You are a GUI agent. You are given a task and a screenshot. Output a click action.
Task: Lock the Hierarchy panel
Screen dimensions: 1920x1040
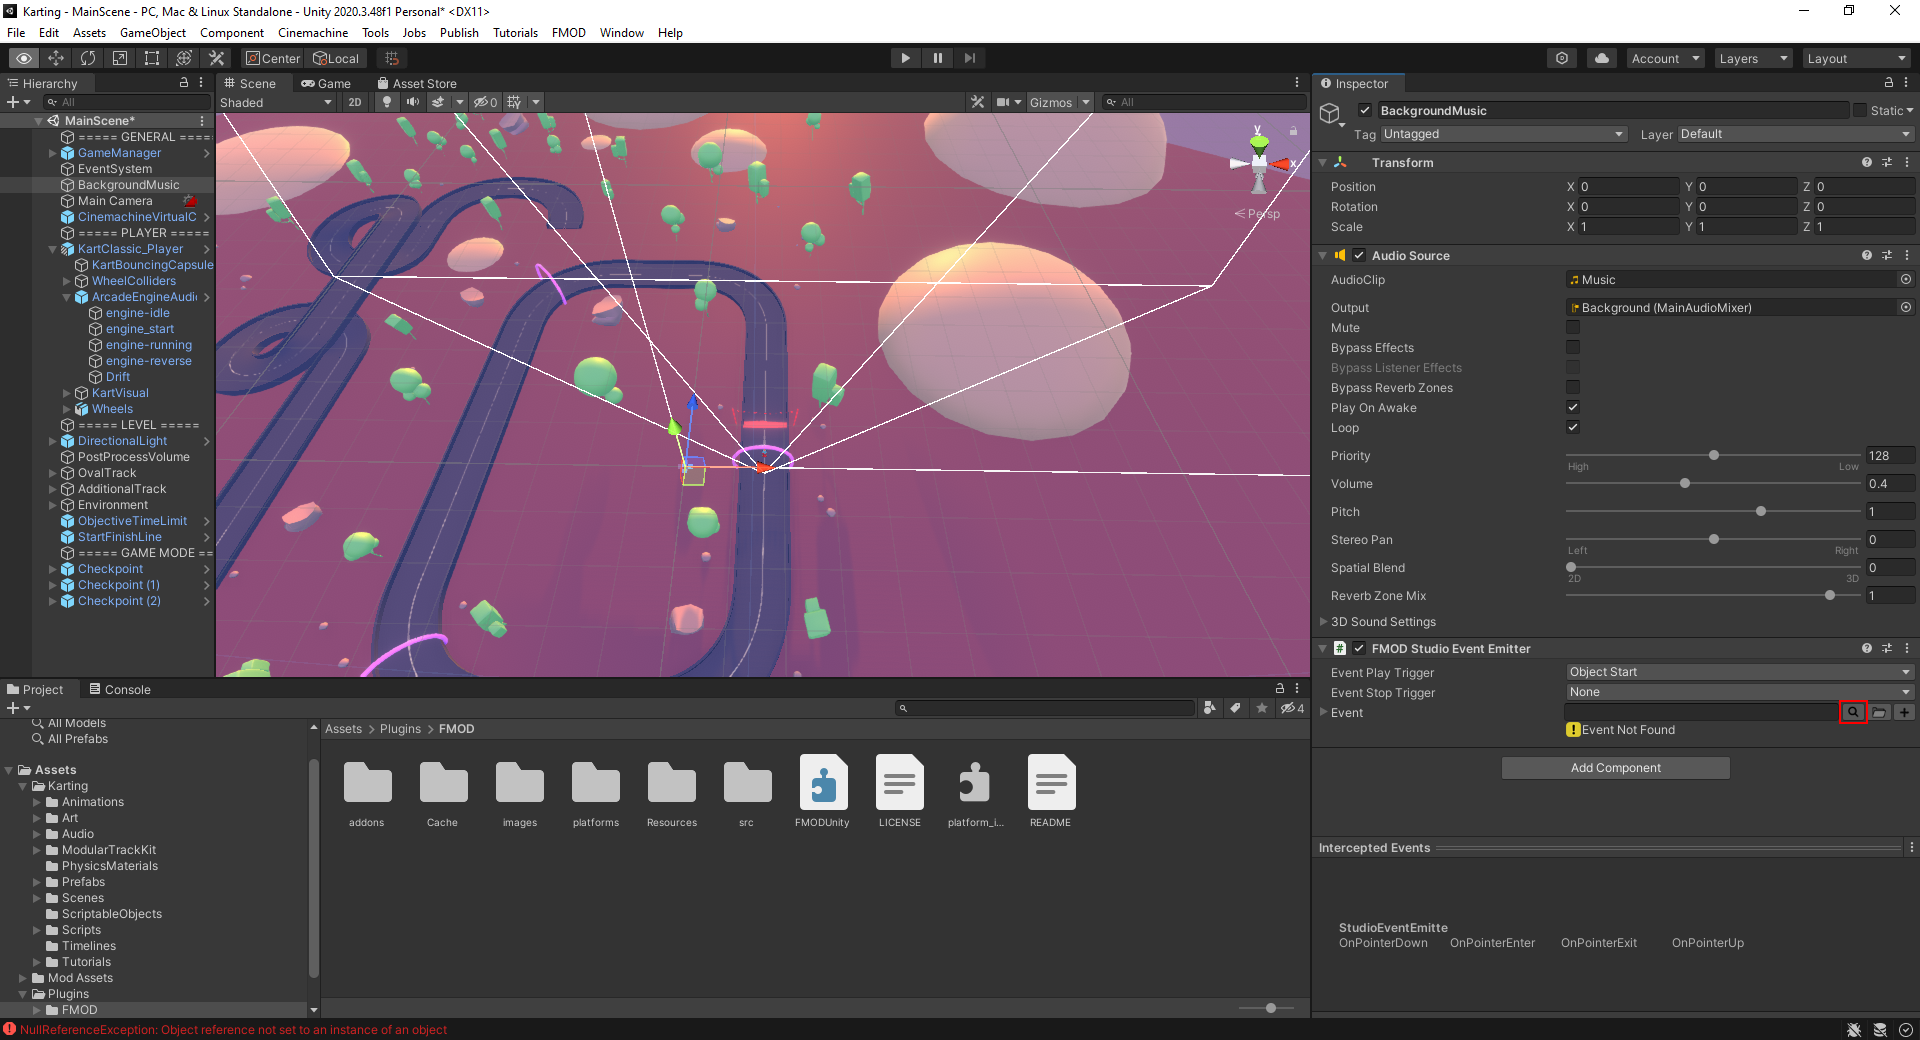(184, 83)
